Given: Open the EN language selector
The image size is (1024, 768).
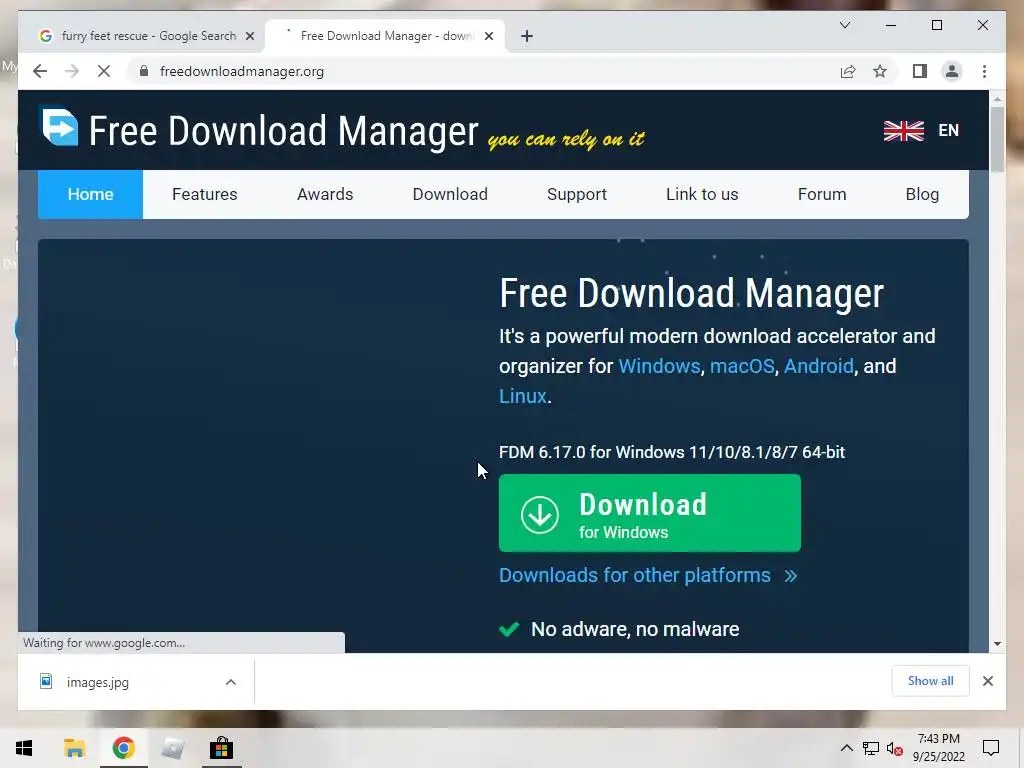Looking at the screenshot, I should pos(948,130).
